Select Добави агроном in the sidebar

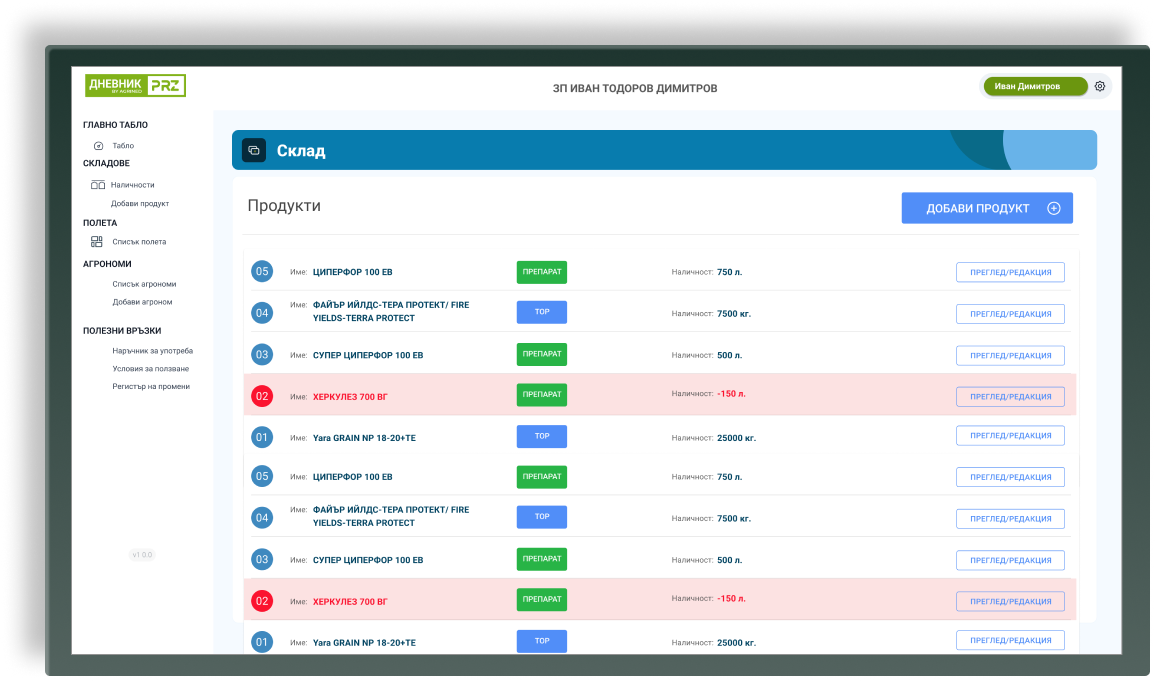(x=142, y=302)
